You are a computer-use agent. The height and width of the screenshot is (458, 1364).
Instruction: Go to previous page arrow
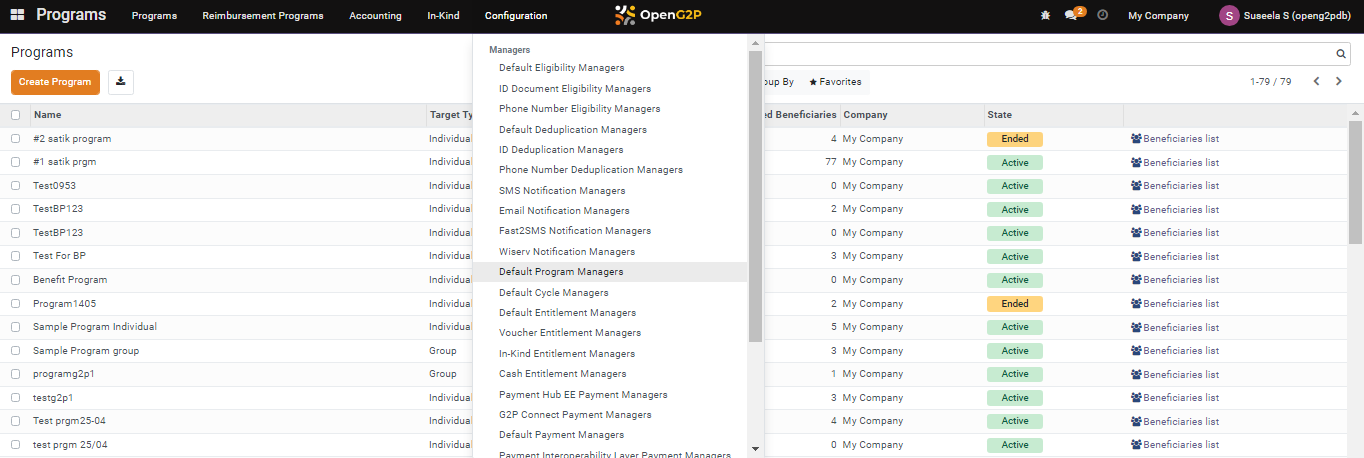1316,82
